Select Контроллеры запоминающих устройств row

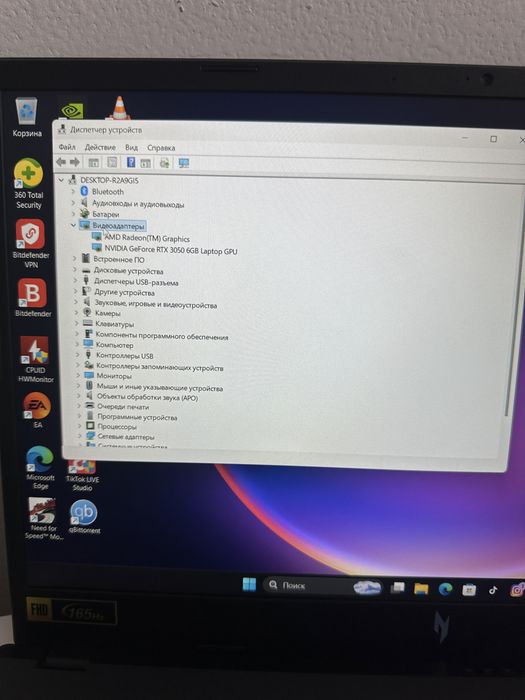pos(160,368)
